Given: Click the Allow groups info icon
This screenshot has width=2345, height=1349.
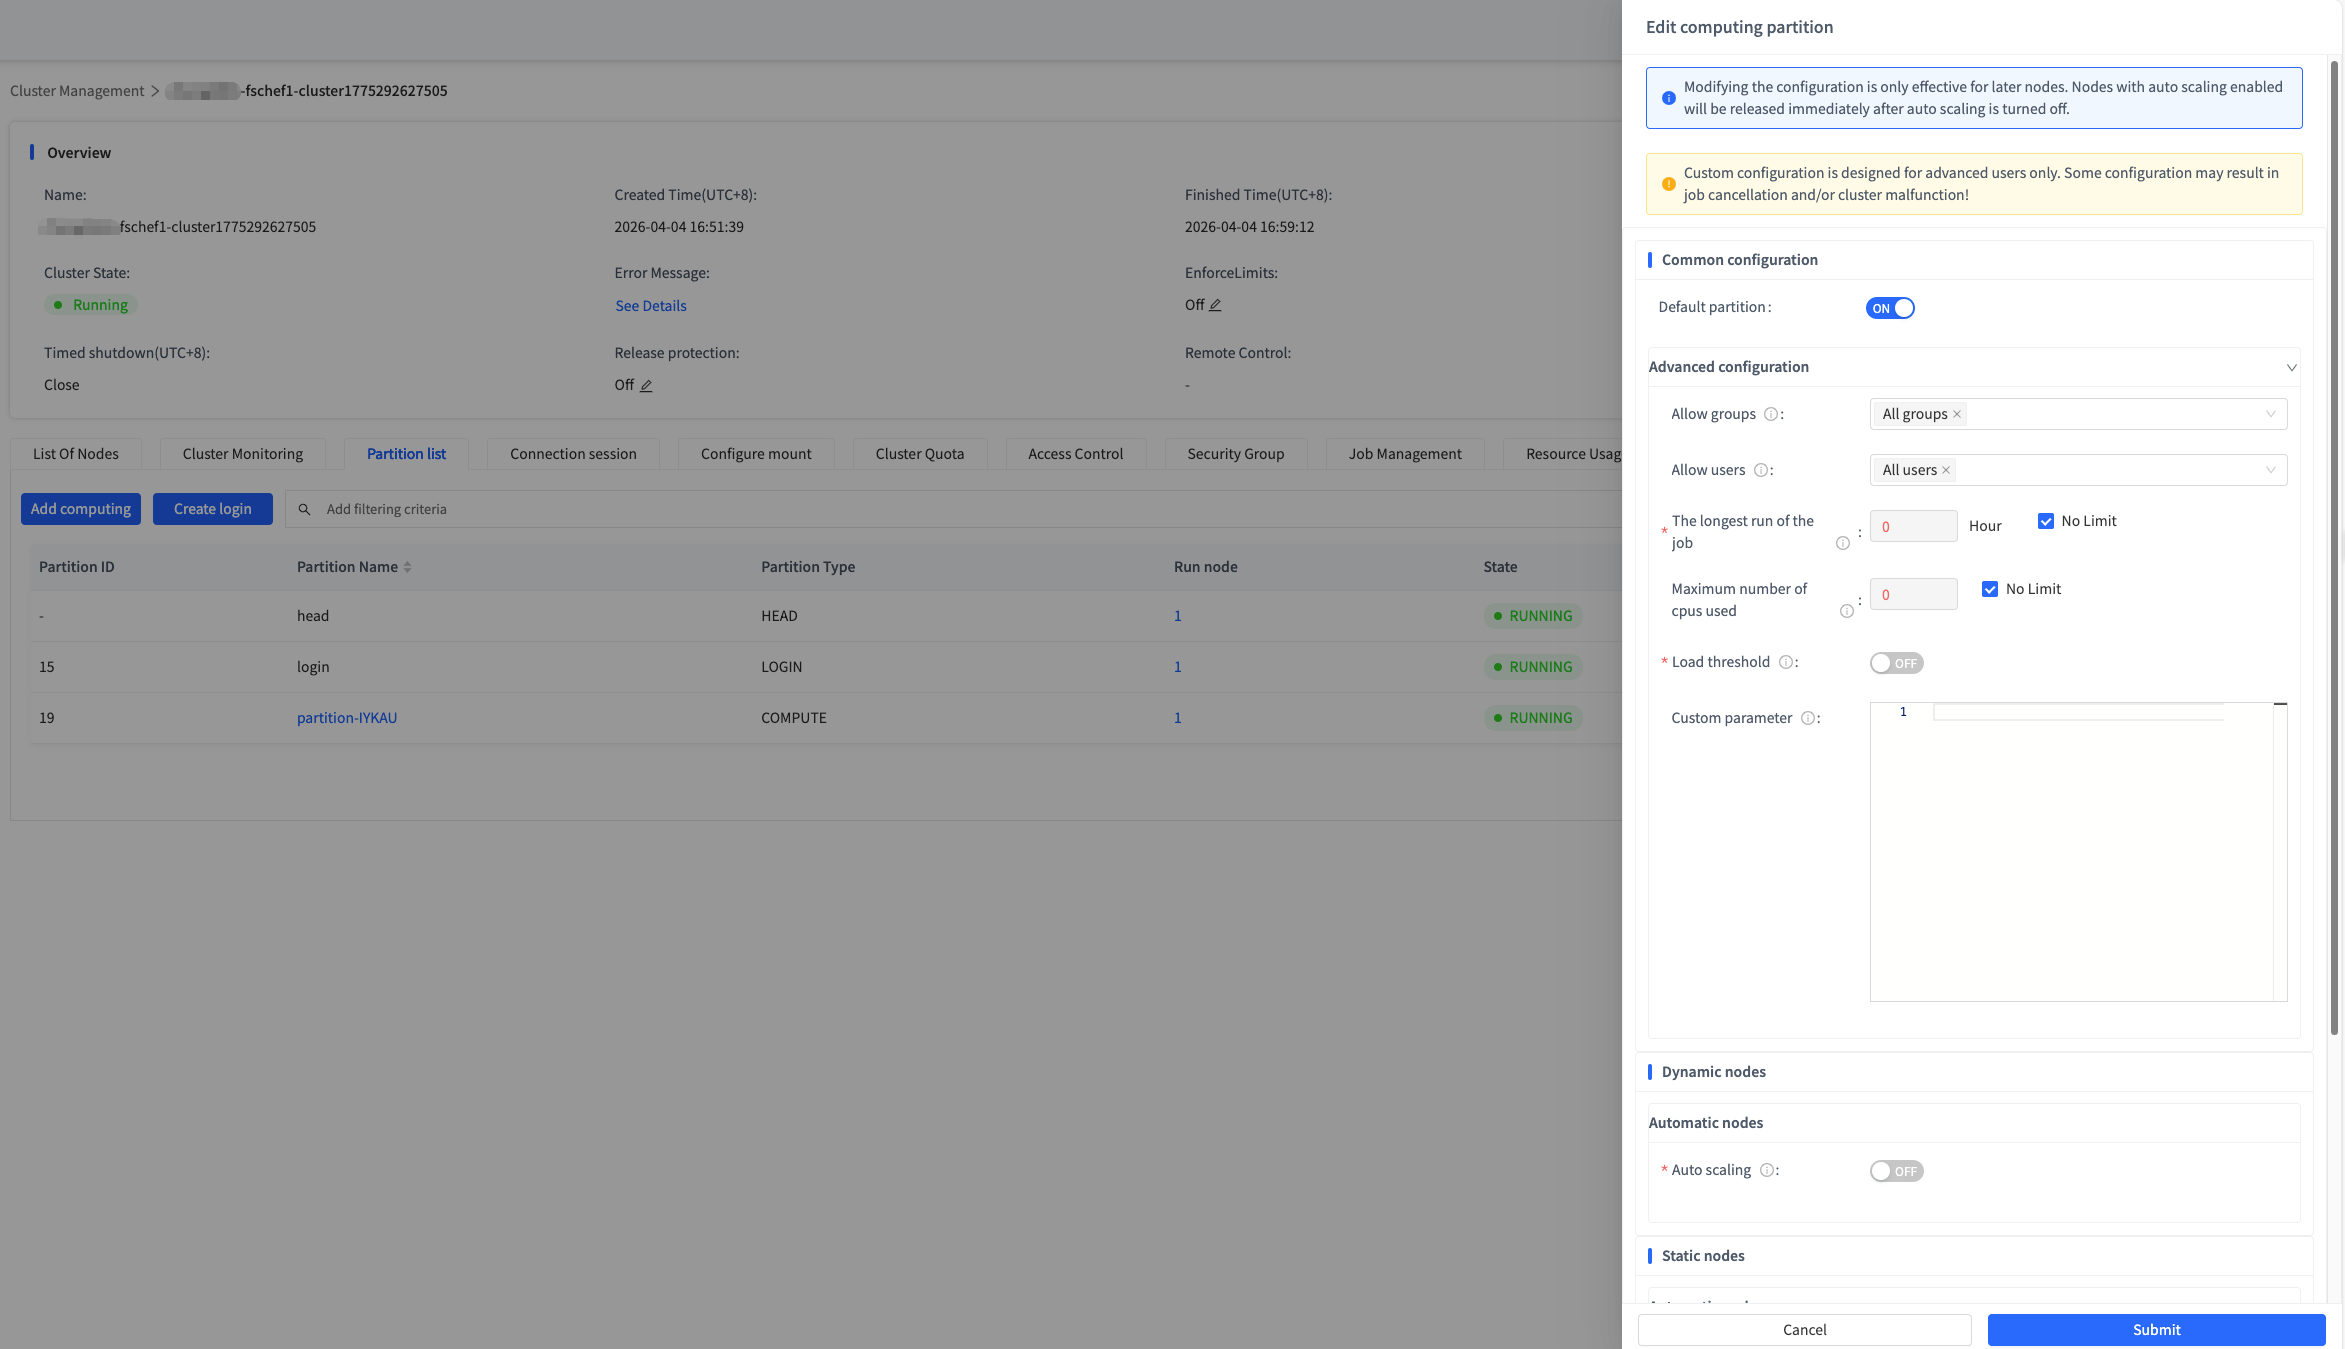Looking at the screenshot, I should click(1770, 414).
